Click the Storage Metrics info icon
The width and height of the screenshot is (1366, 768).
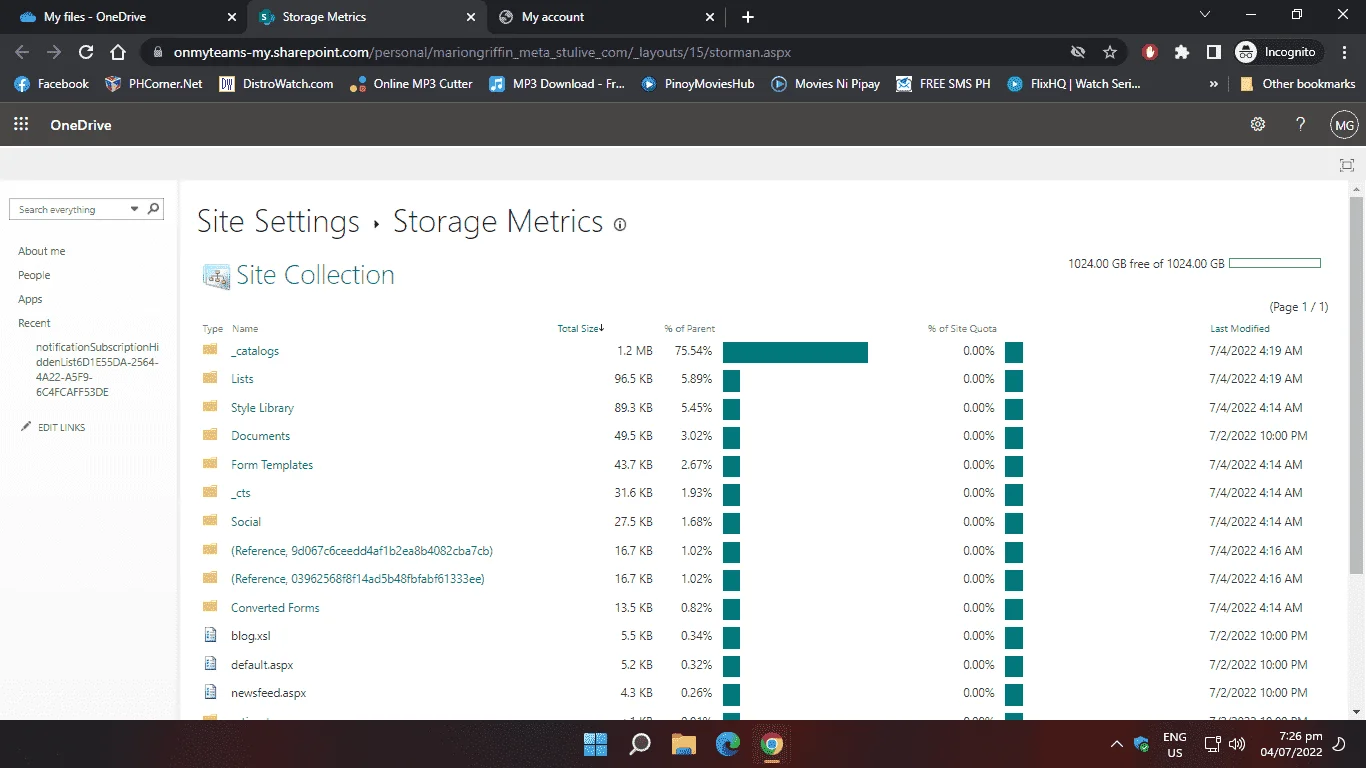620,225
